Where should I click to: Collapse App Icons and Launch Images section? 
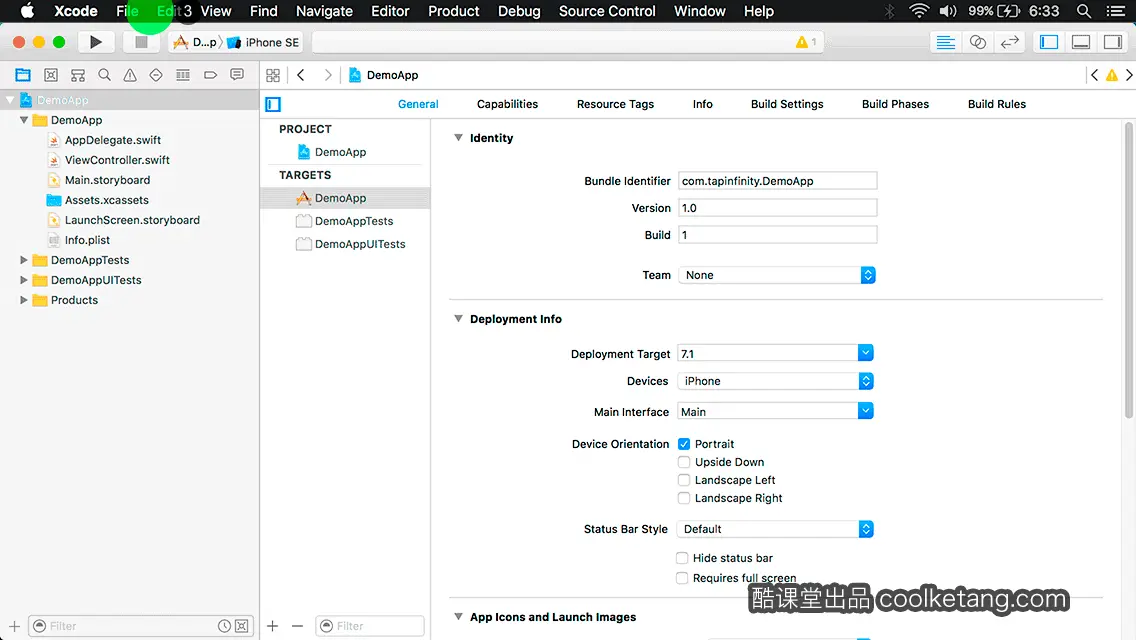click(x=458, y=616)
